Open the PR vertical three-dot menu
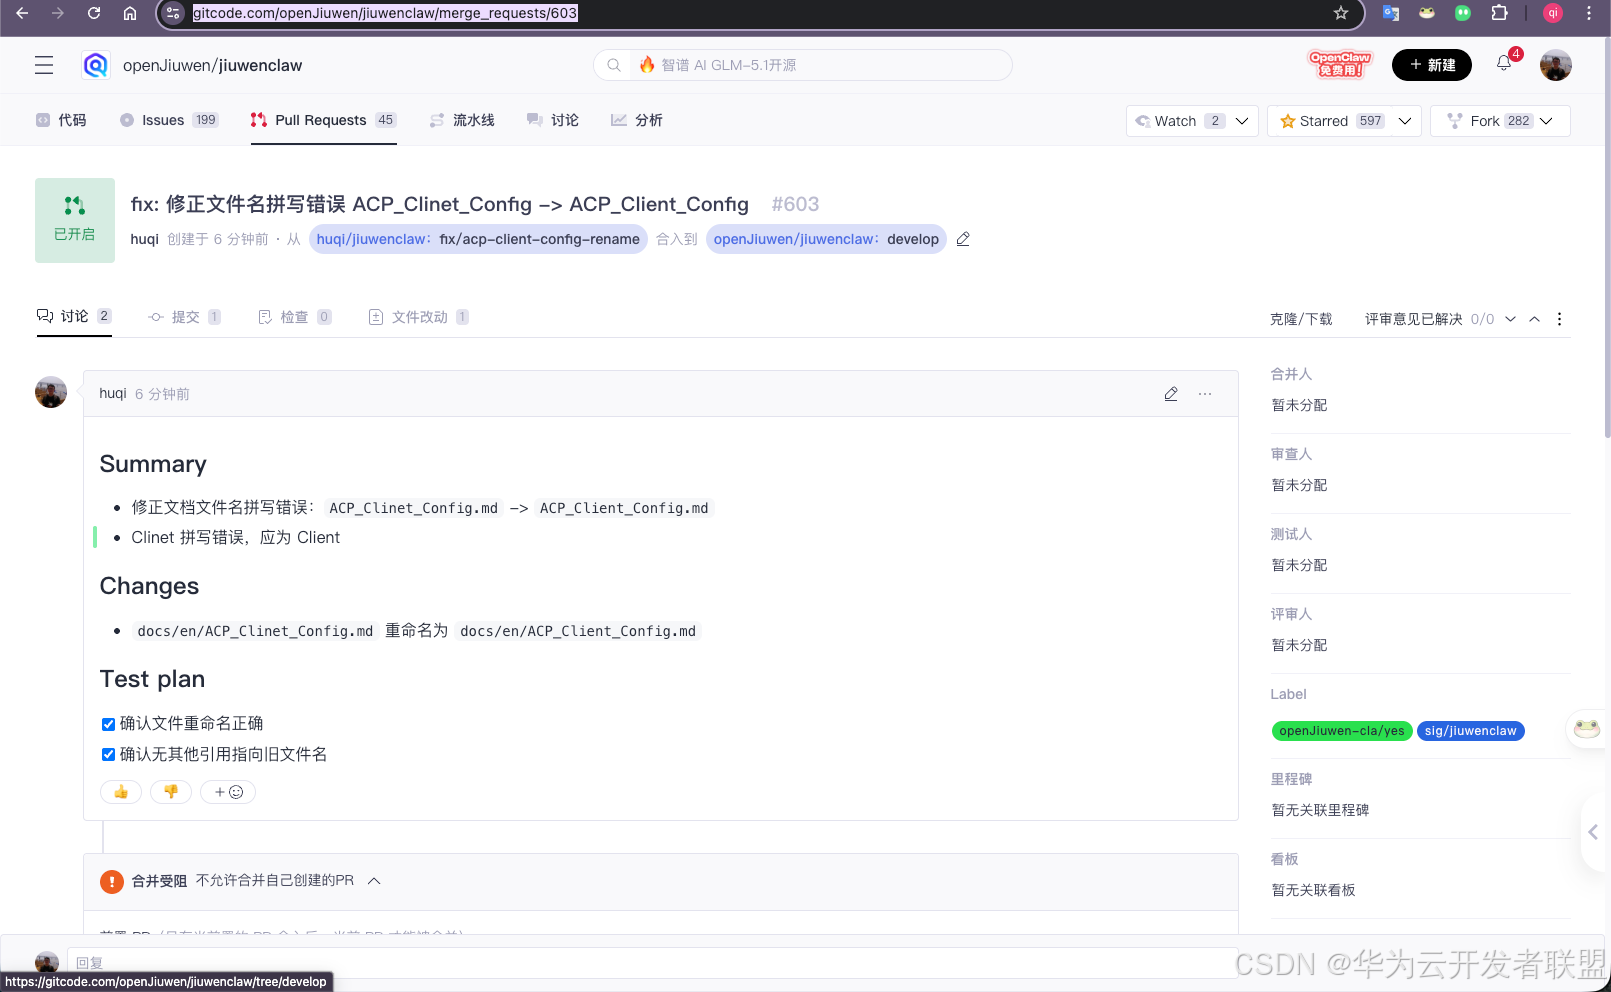This screenshot has height=992, width=1611. pos(1559,319)
